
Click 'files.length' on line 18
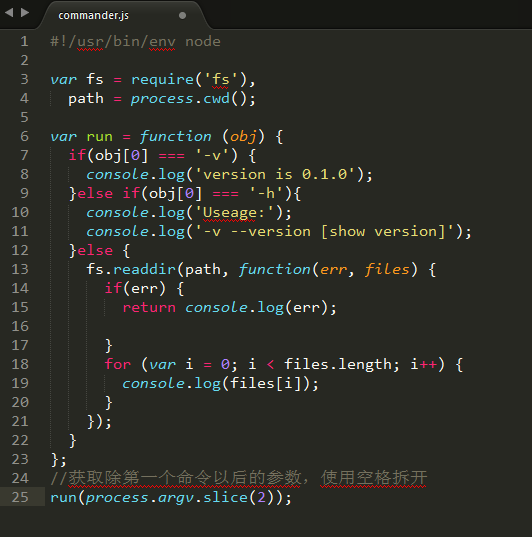pos(338,364)
